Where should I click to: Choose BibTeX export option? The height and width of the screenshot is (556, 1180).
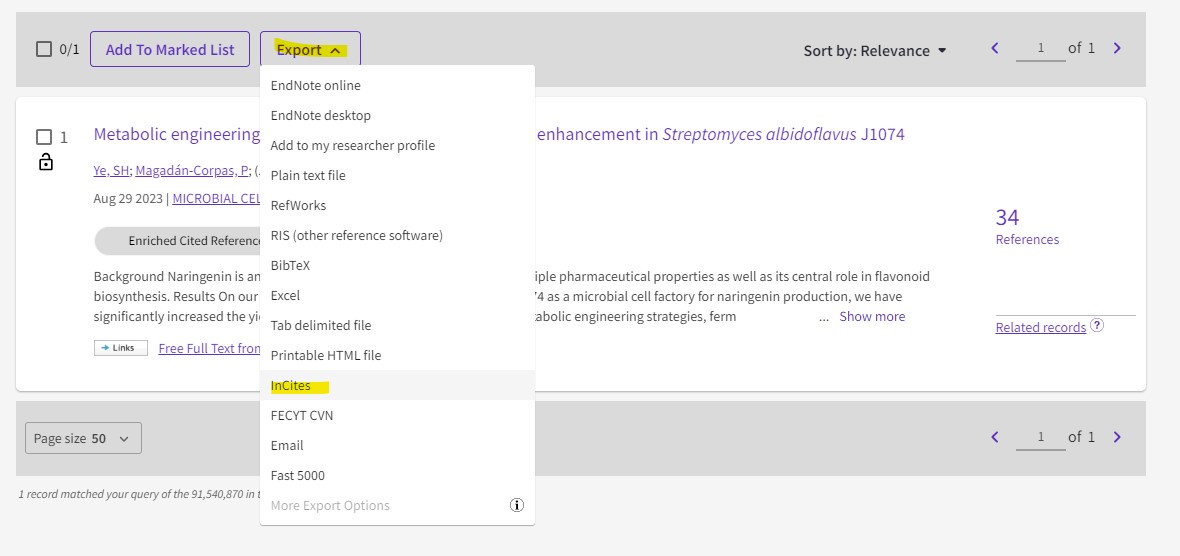291,265
